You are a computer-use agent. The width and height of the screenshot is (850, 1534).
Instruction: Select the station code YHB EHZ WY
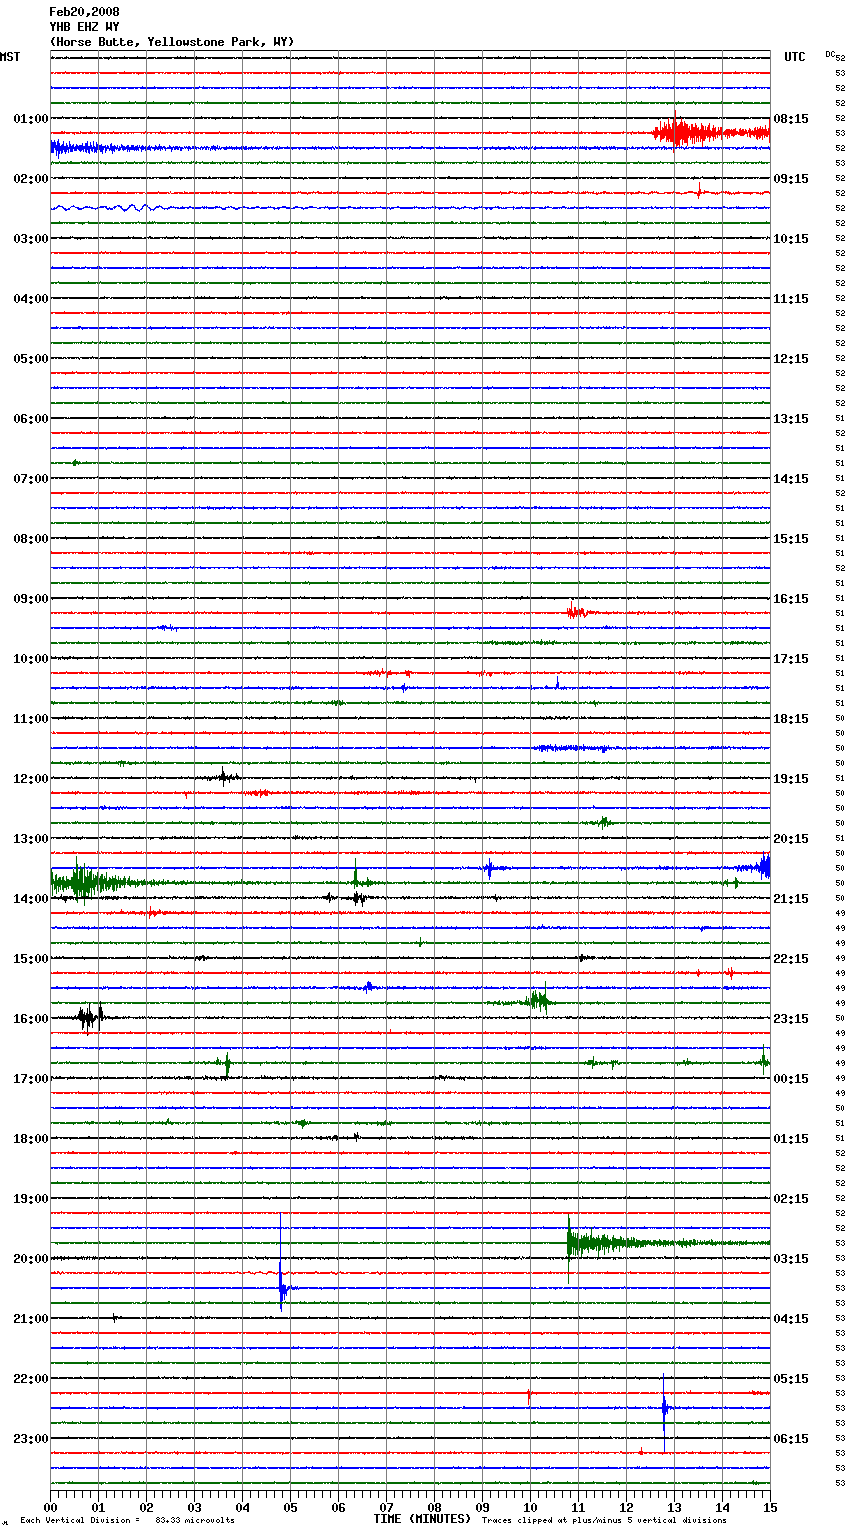pos(84,27)
